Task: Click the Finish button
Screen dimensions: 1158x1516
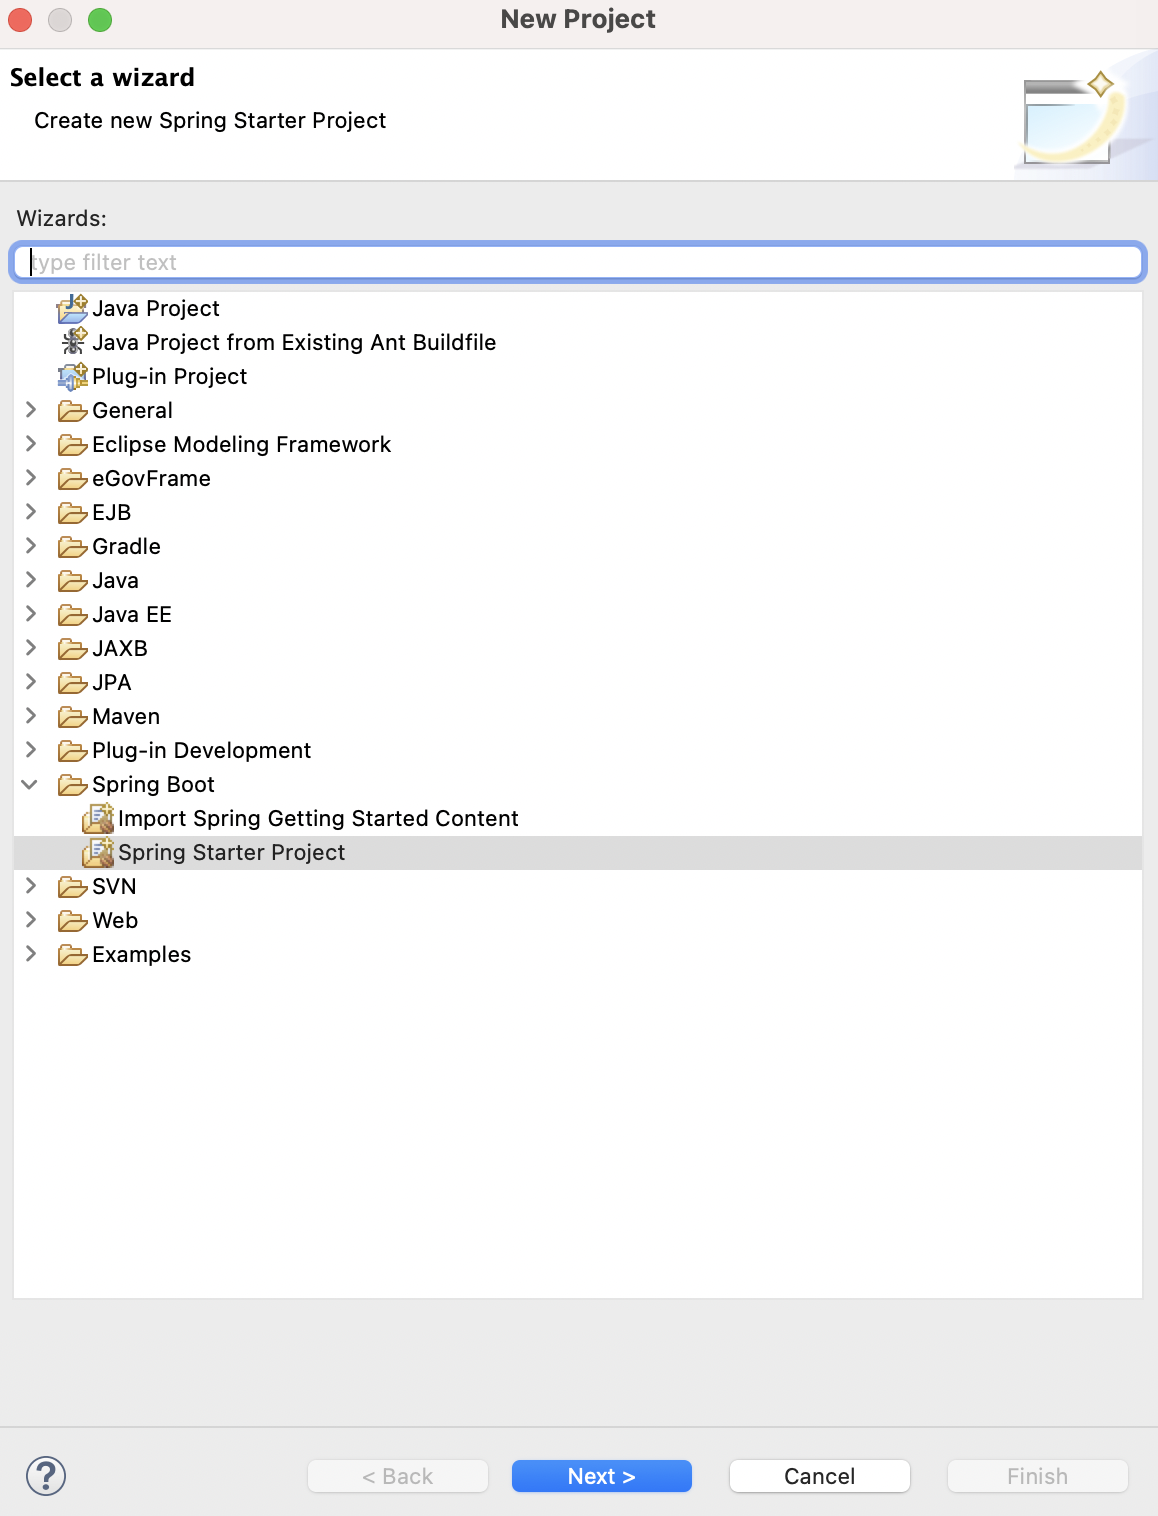Action: click(1038, 1476)
